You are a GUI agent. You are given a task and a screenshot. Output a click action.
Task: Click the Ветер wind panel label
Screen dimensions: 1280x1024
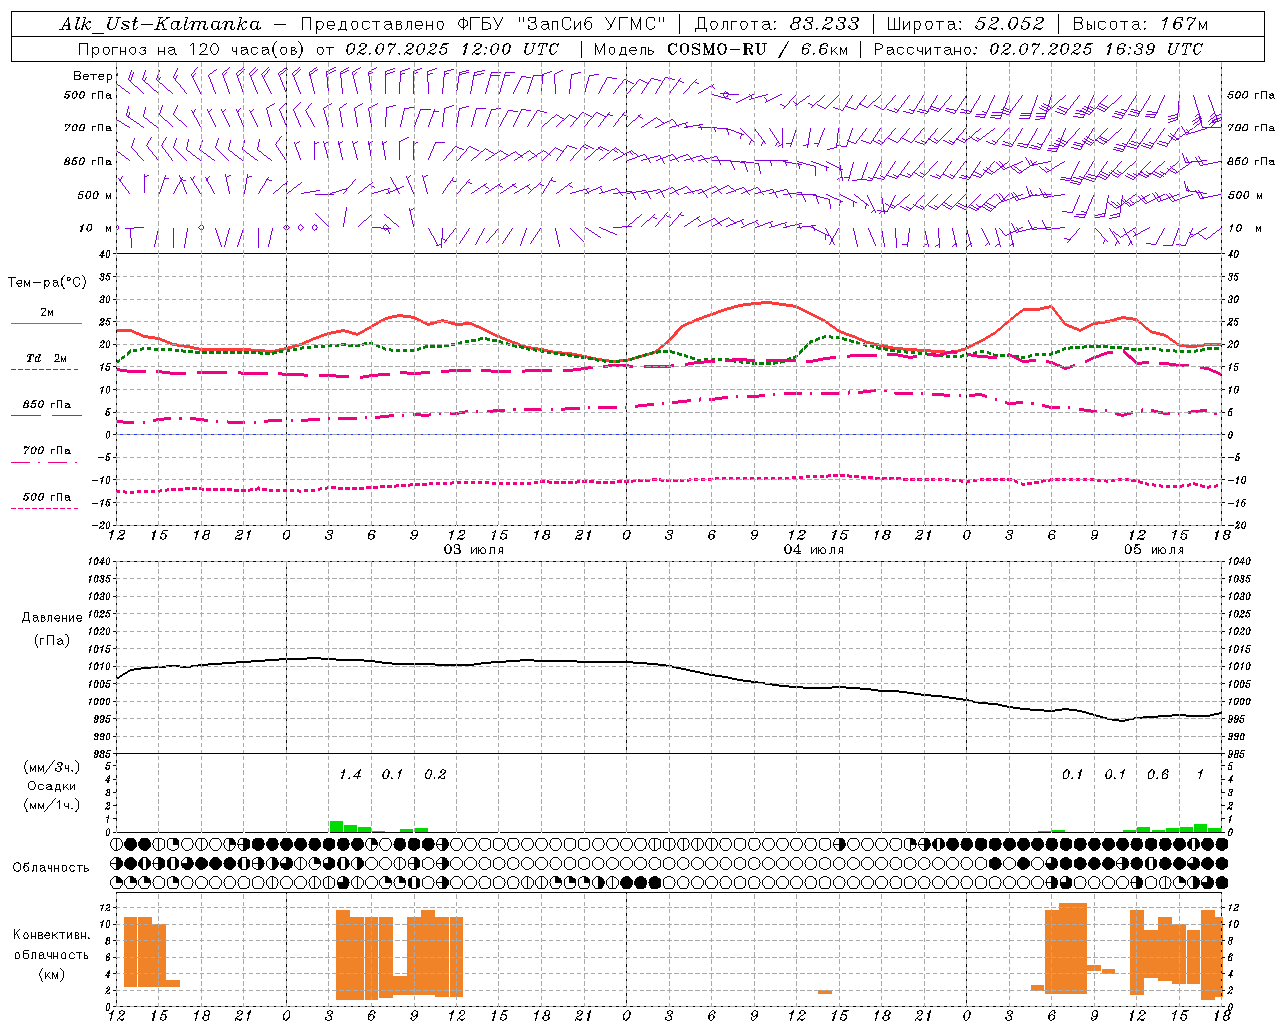click(92, 76)
